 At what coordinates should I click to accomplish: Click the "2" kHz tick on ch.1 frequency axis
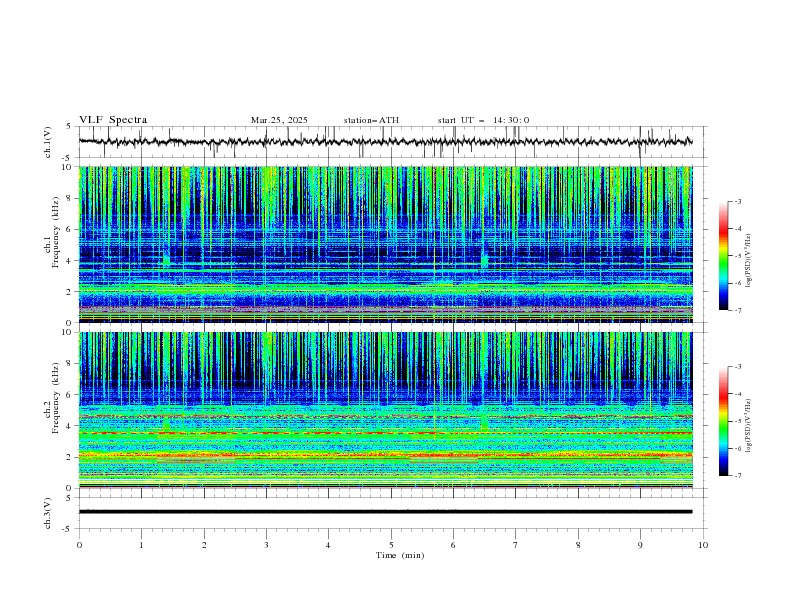68,292
